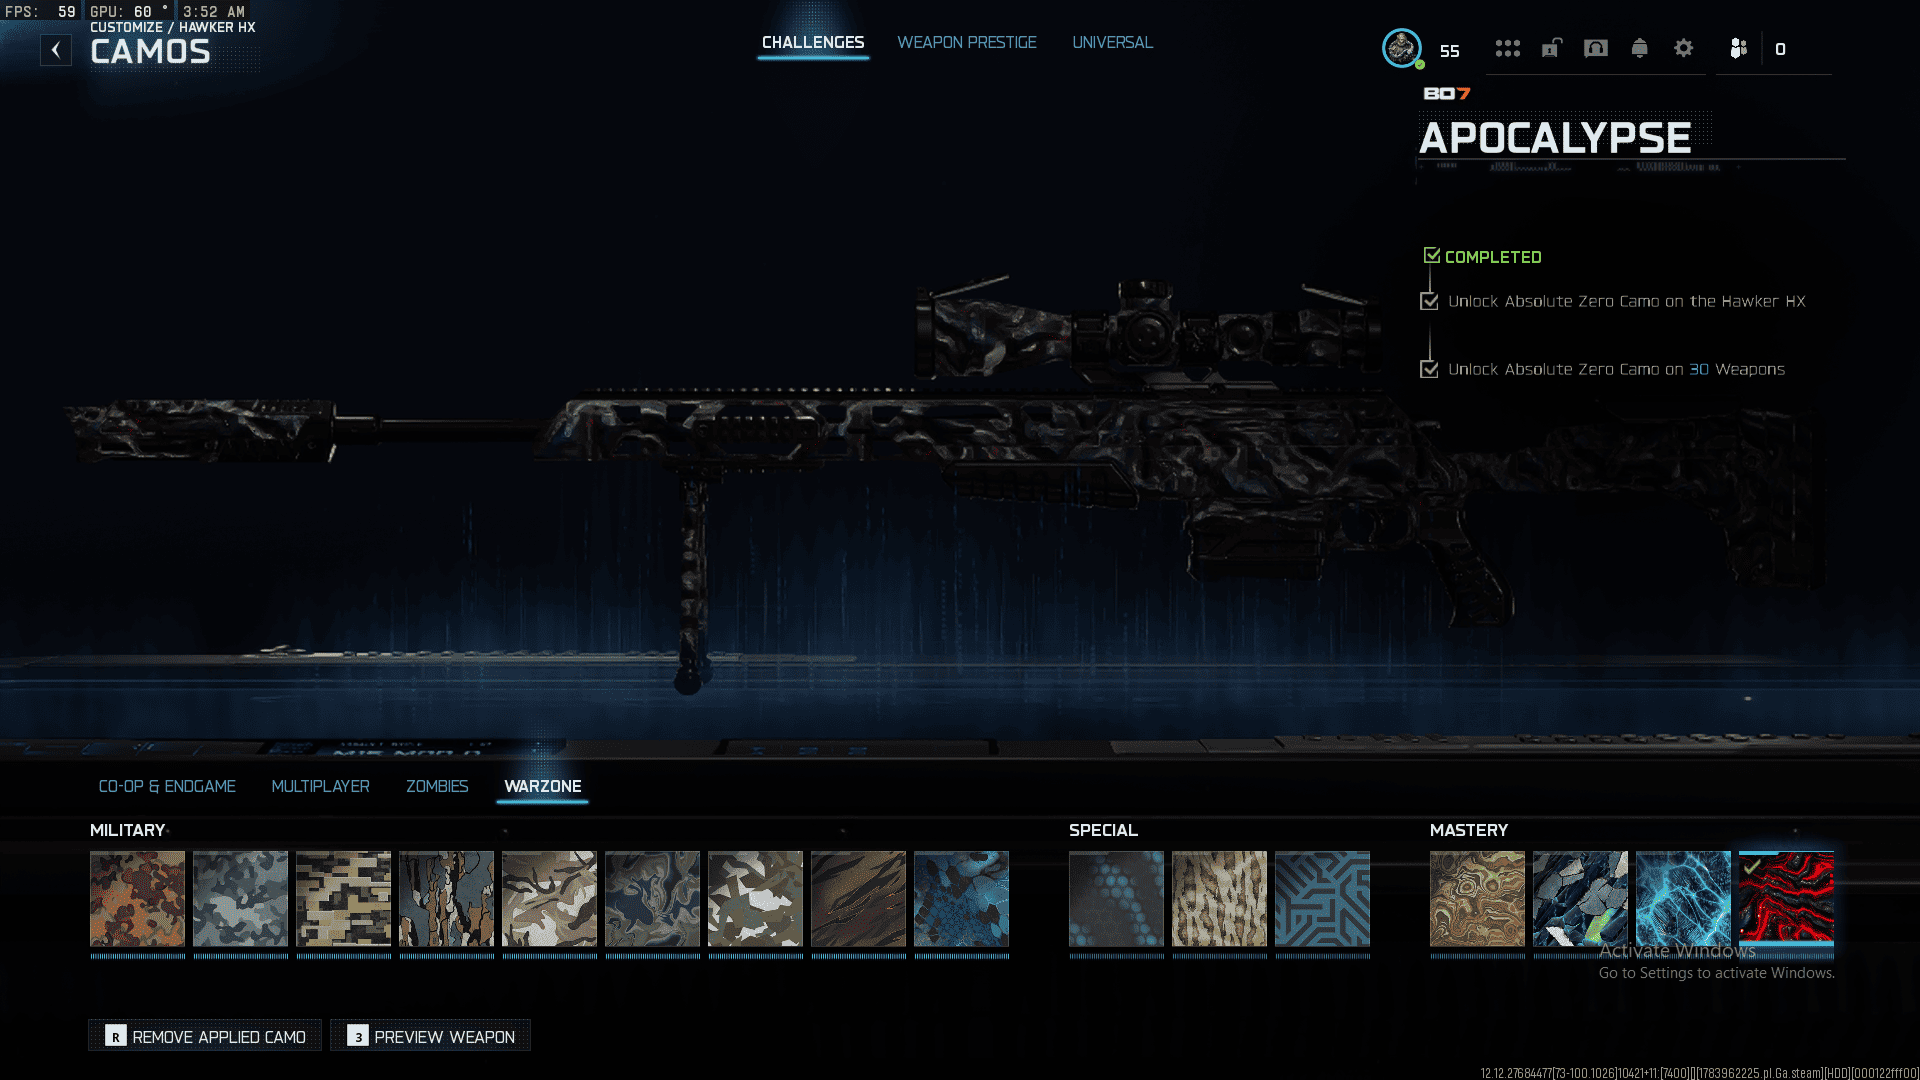Click Preview Weapon button
This screenshot has height=1080, width=1920.
point(431,1036)
